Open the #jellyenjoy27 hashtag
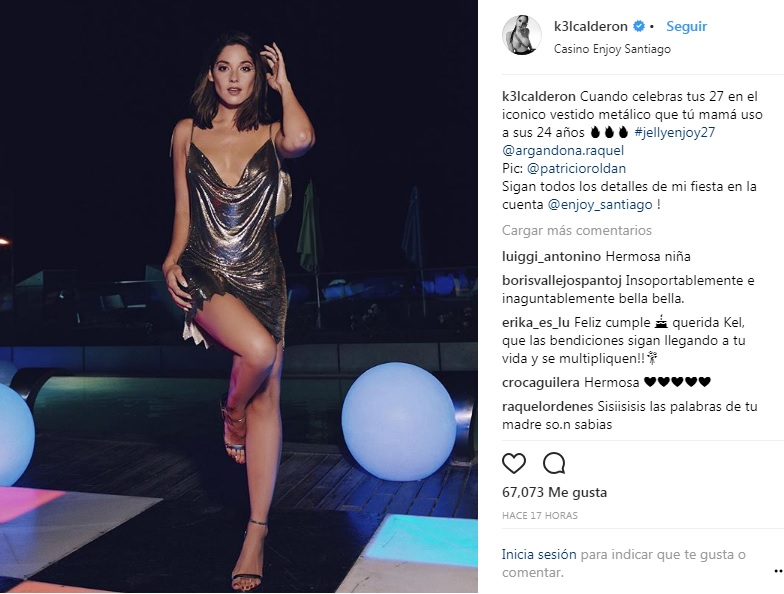784x594 pixels. [674, 132]
